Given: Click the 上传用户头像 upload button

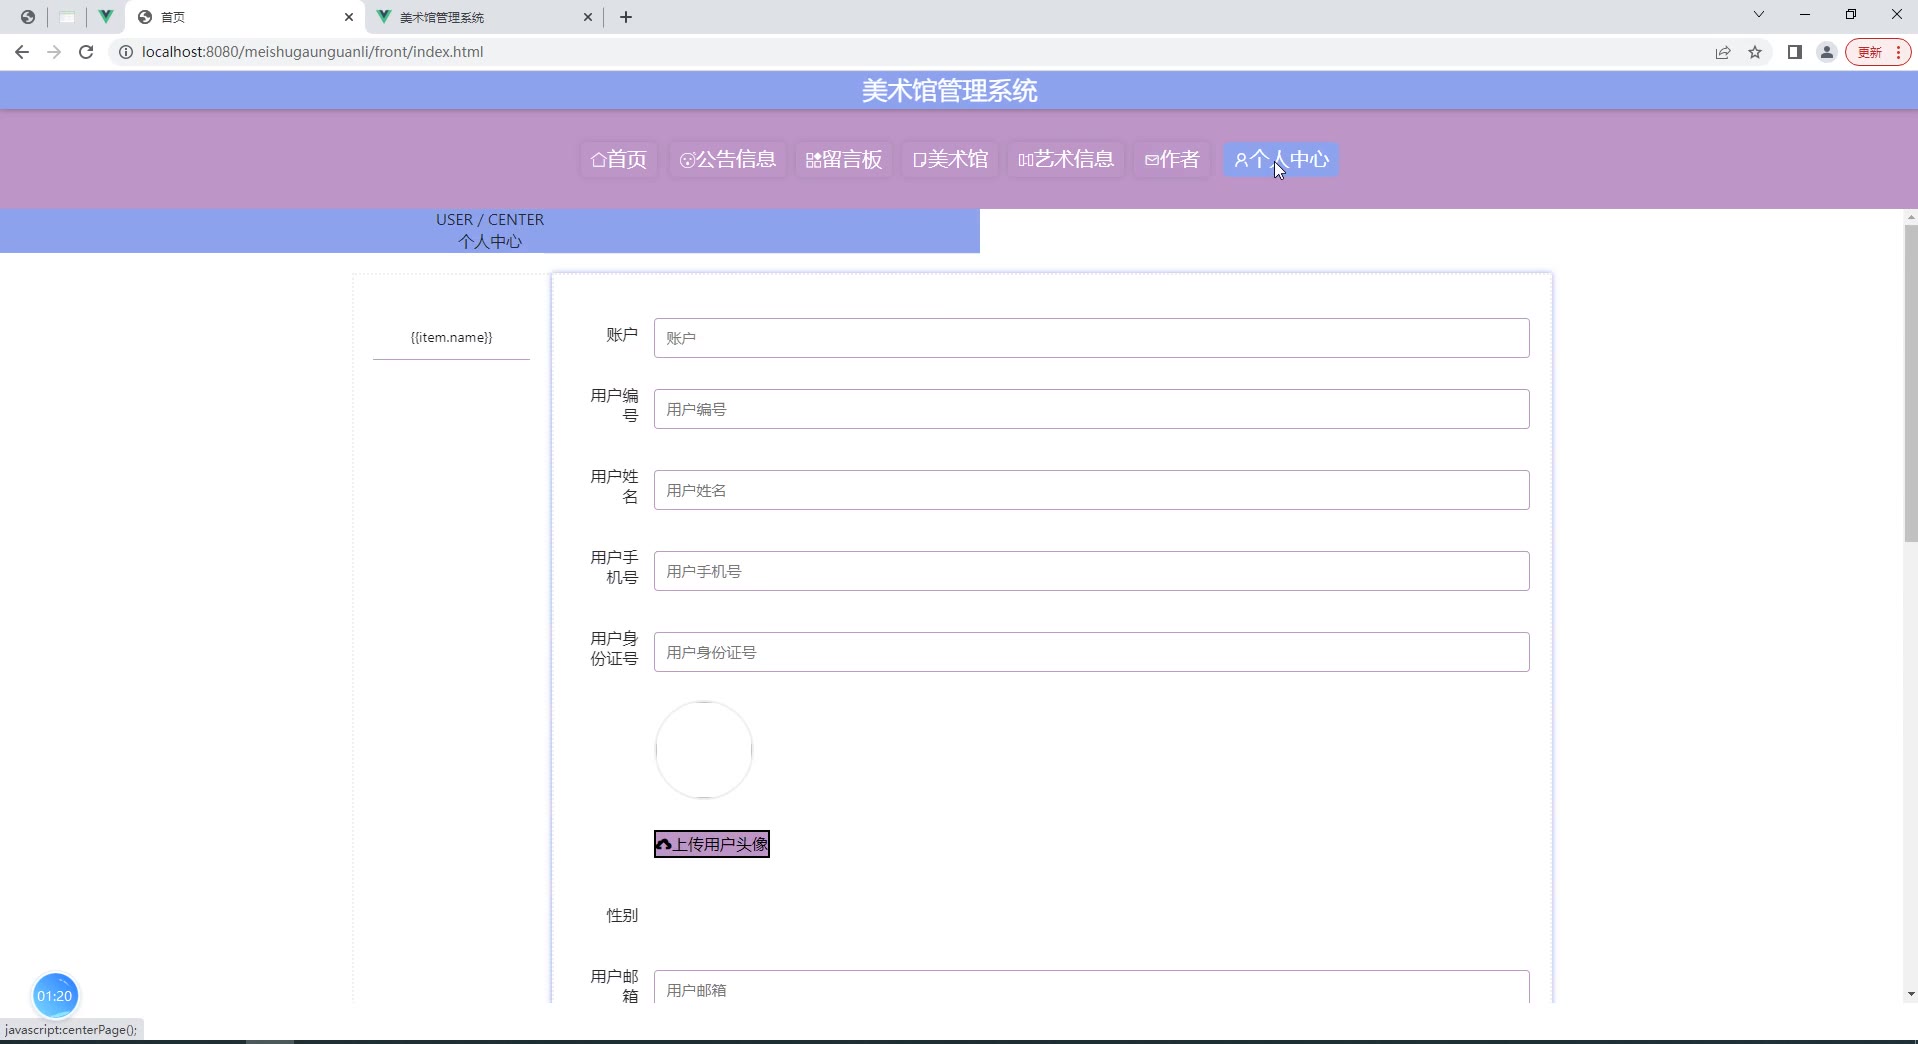Looking at the screenshot, I should pos(712,844).
